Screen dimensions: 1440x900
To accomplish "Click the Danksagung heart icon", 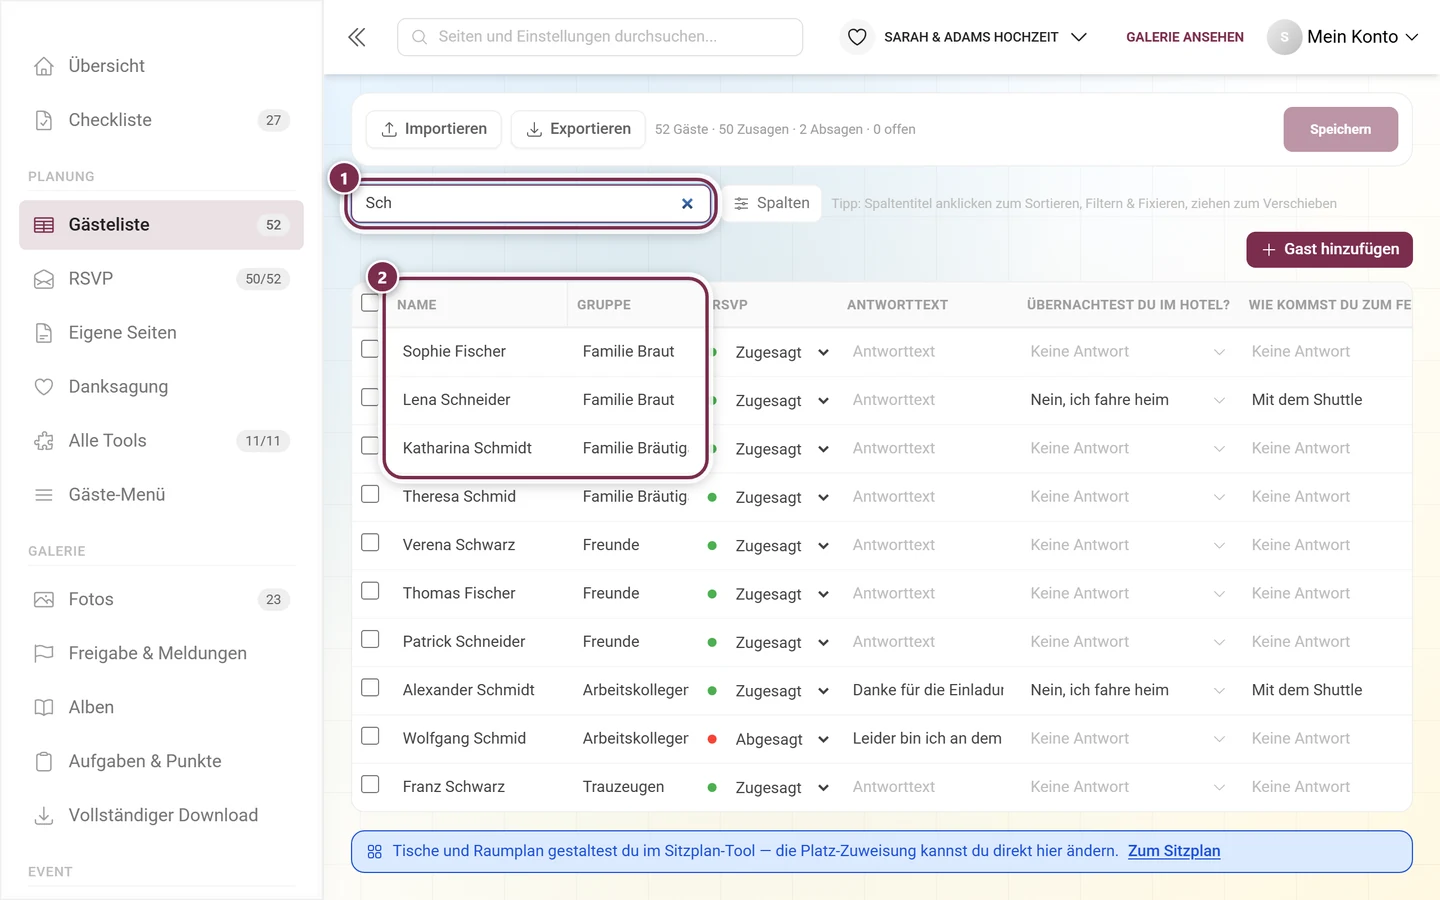I will [44, 387].
